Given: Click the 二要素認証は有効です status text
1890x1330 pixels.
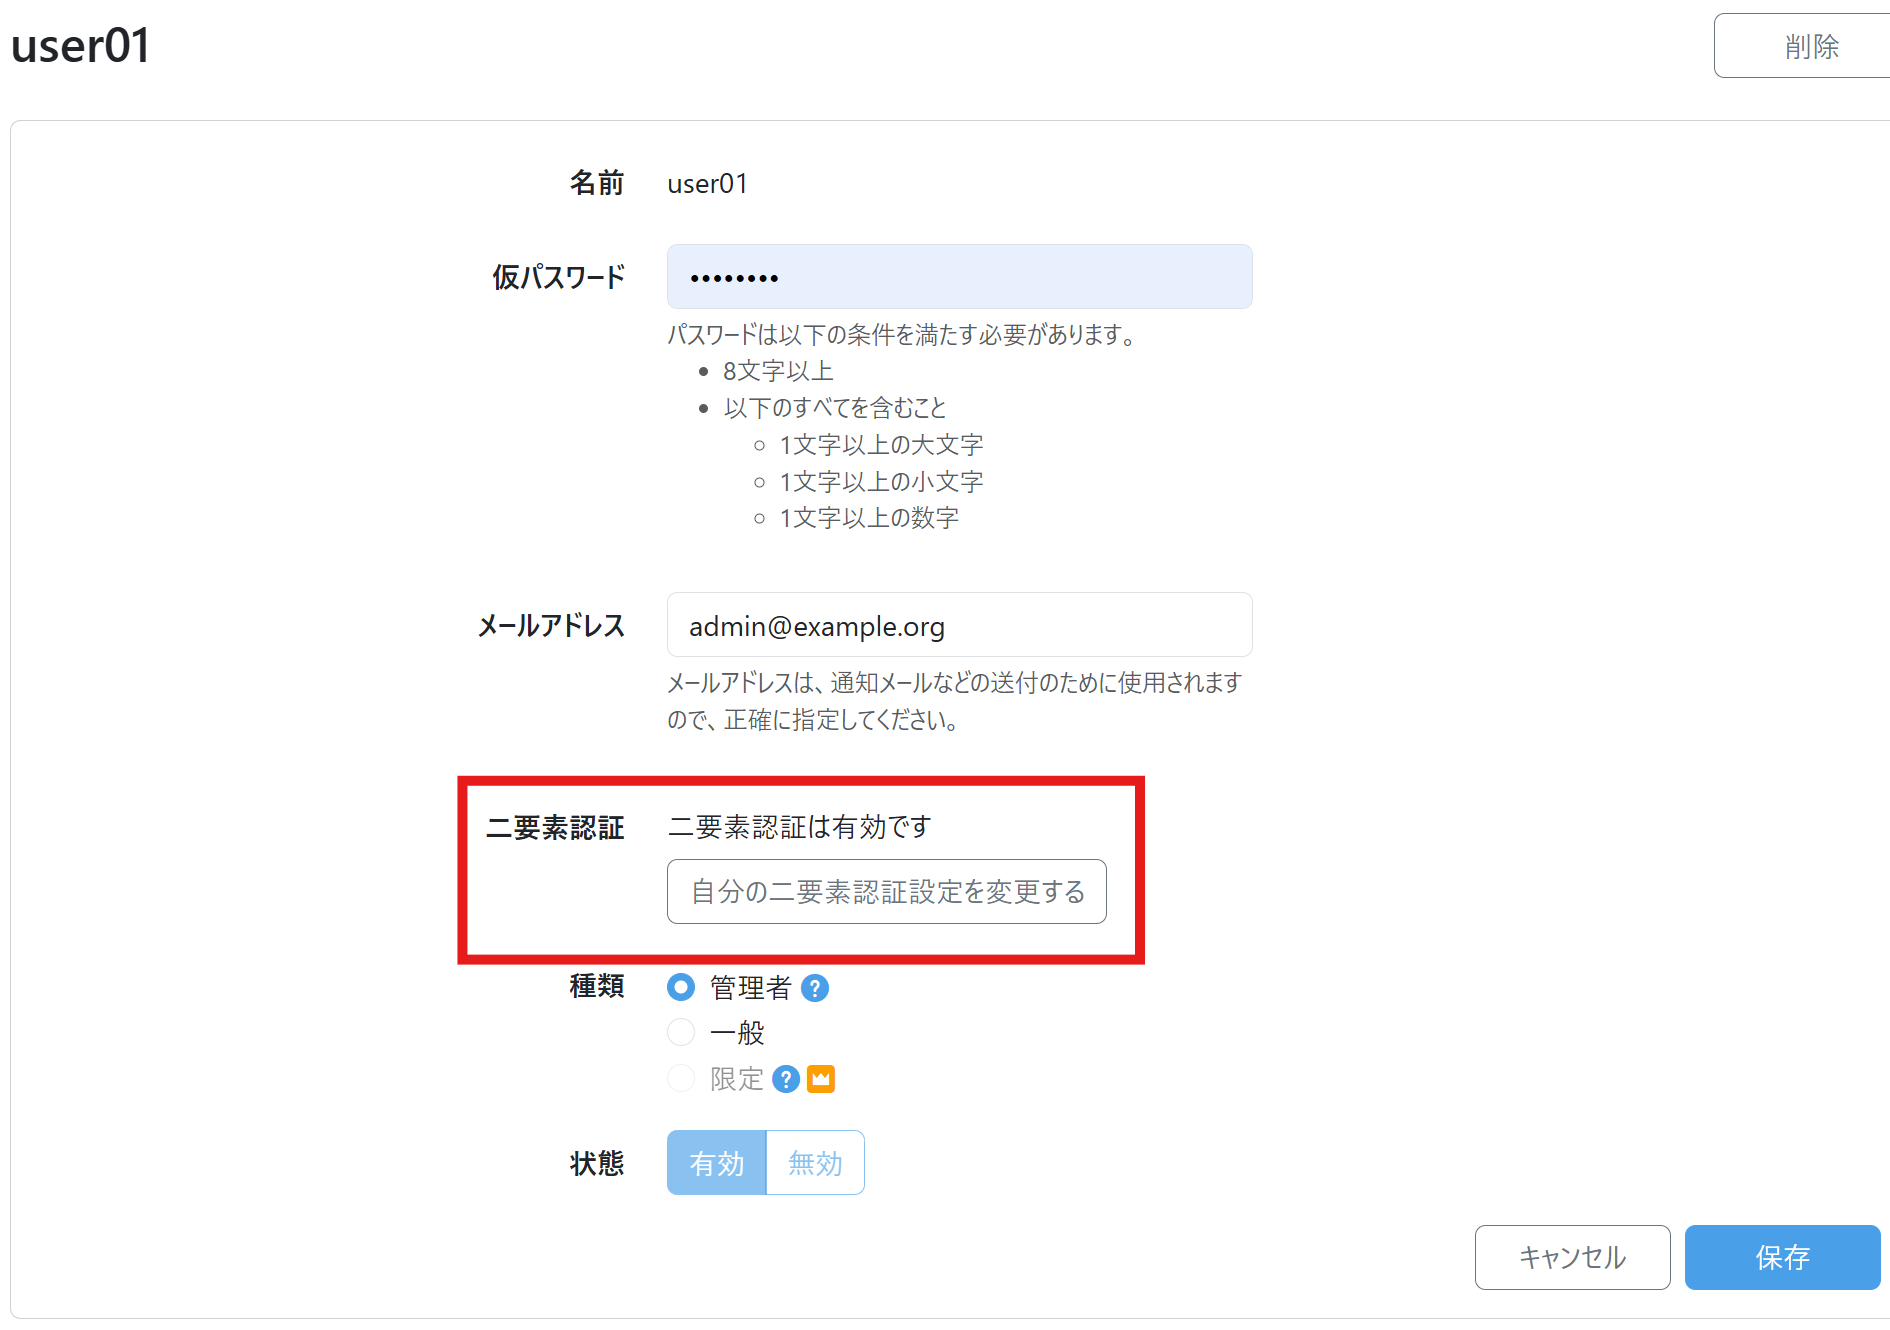Looking at the screenshot, I should (x=799, y=827).
